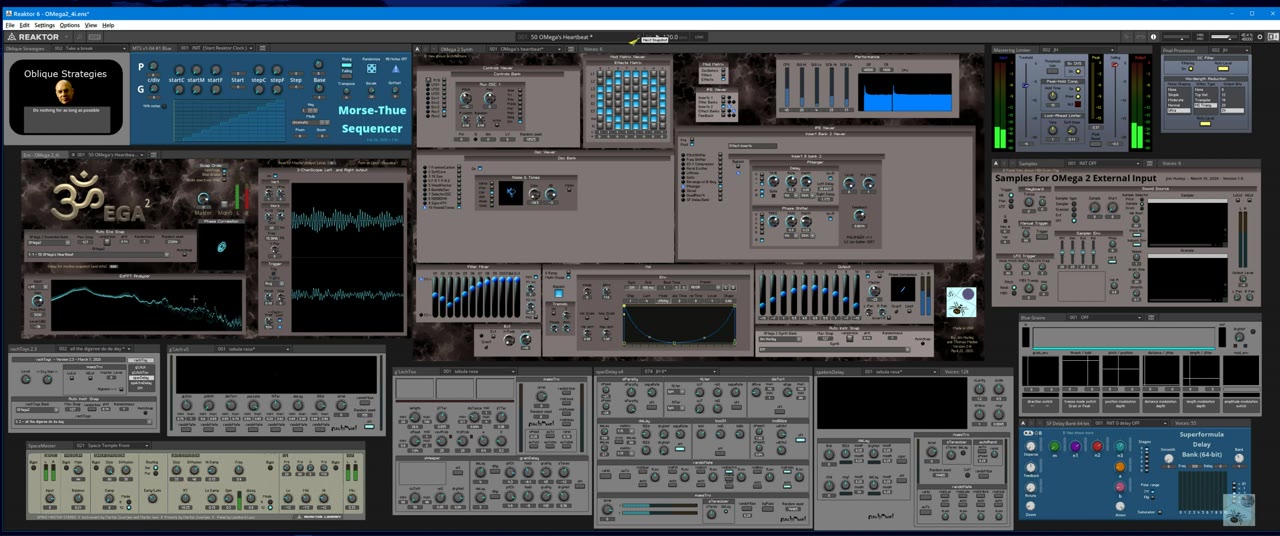Image resolution: width=1280 pixels, height=536 pixels.
Task: Turn the P knob in the Morse-Thue Sequencer
Action: (x=154, y=66)
